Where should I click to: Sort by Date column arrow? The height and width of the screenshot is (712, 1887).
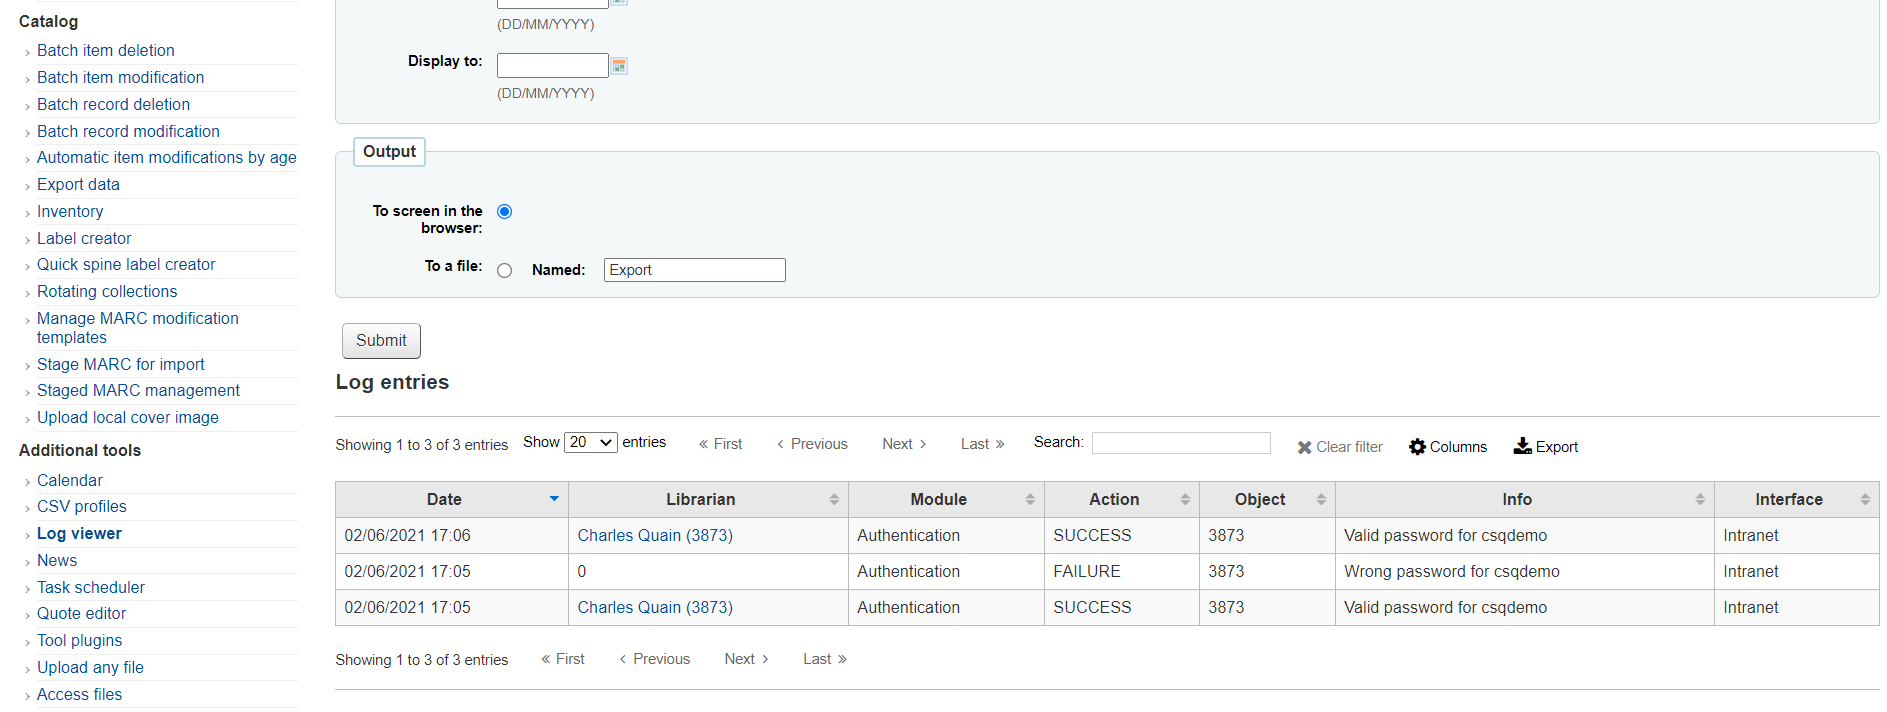coord(554,499)
